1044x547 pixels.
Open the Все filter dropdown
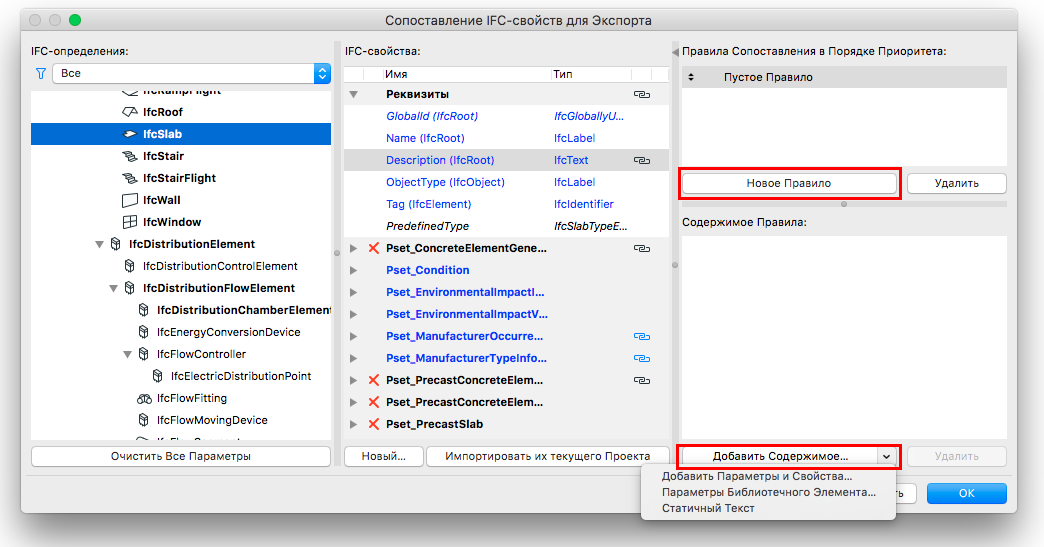click(x=195, y=73)
